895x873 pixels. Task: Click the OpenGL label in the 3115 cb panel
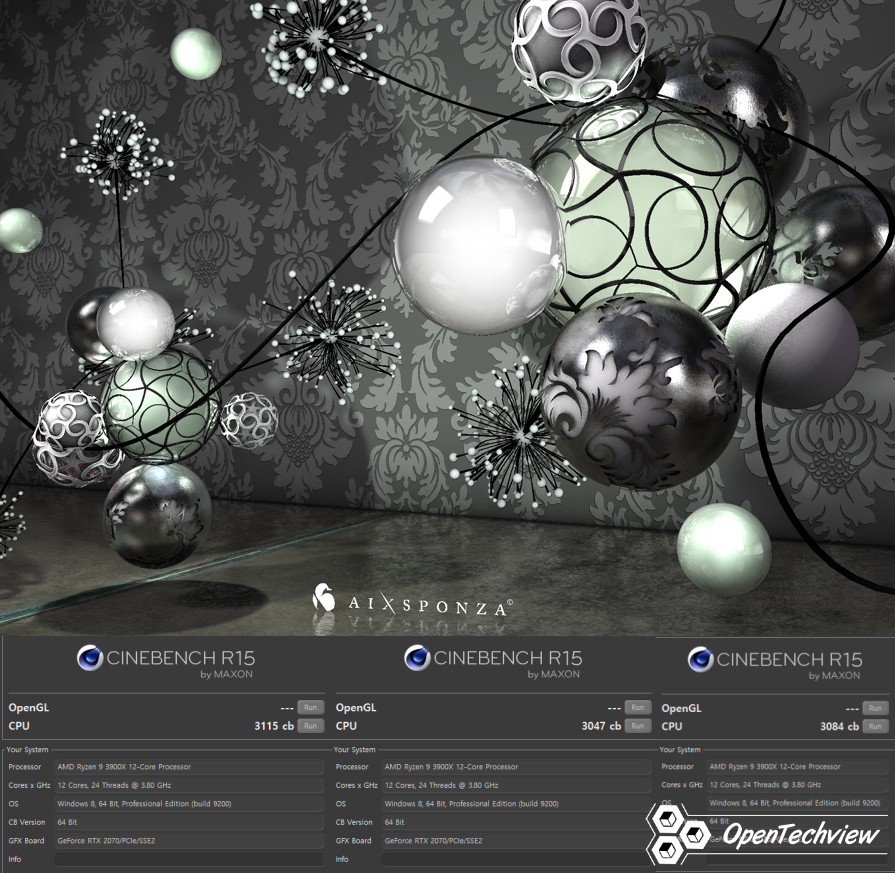point(29,707)
